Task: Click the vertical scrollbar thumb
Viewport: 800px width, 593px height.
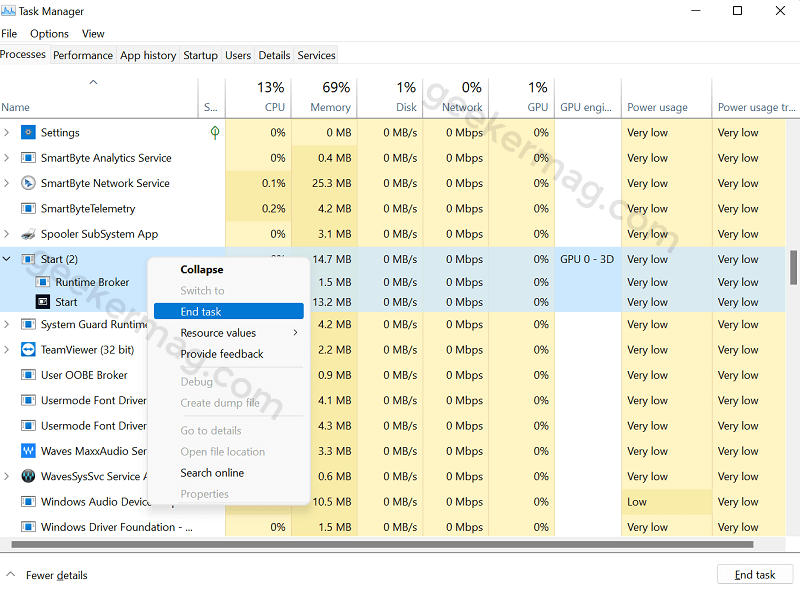Action: coord(793,267)
